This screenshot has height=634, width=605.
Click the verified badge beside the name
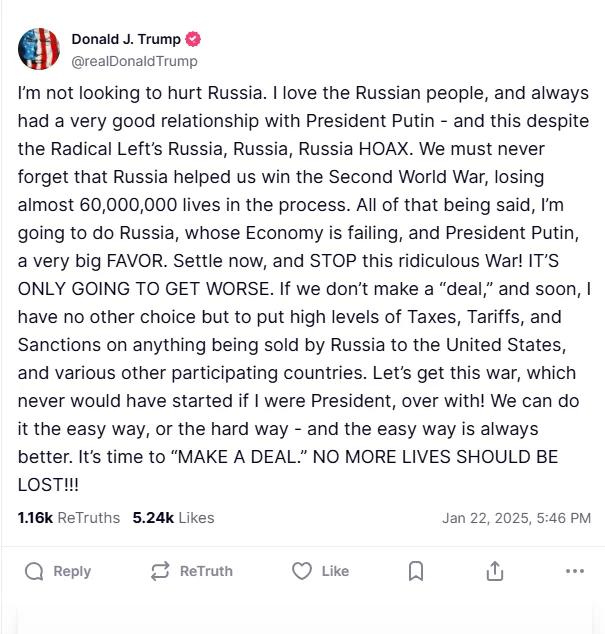point(193,40)
